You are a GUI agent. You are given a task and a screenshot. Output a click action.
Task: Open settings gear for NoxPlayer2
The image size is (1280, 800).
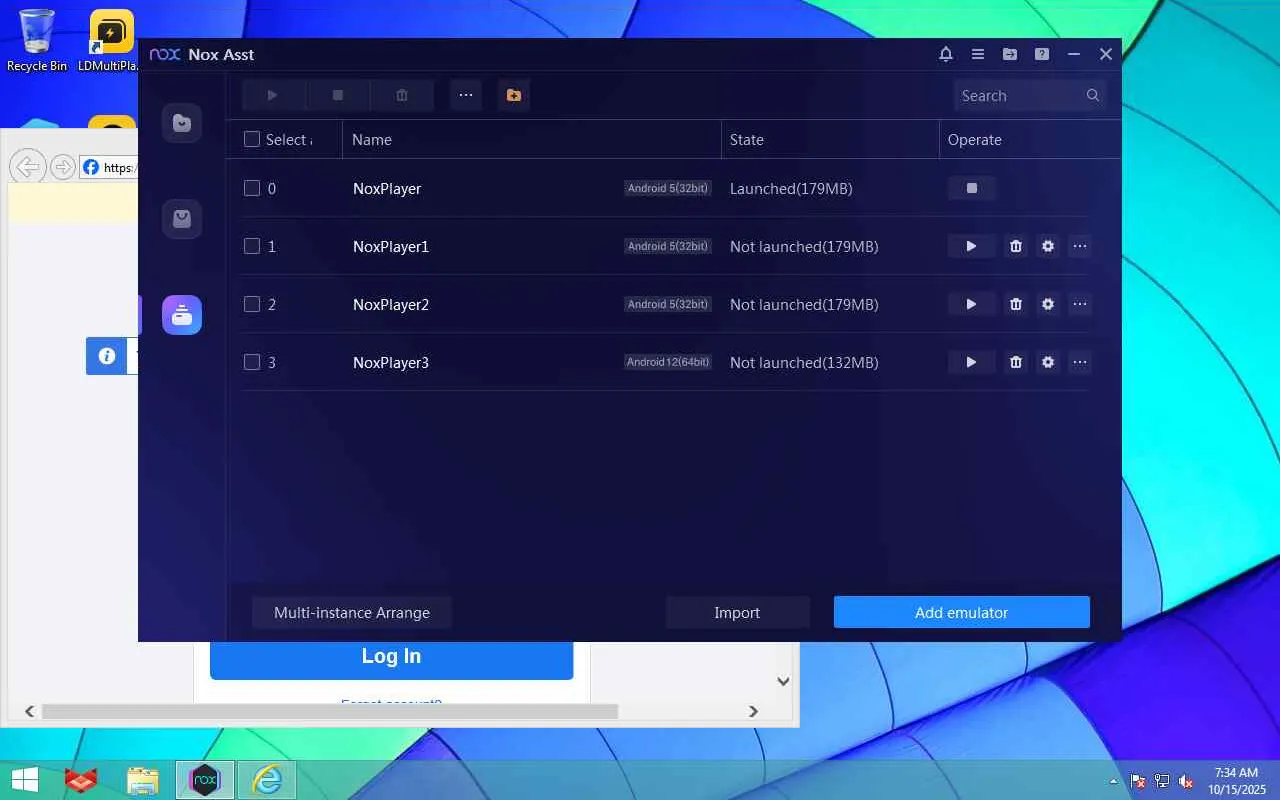coord(1048,304)
